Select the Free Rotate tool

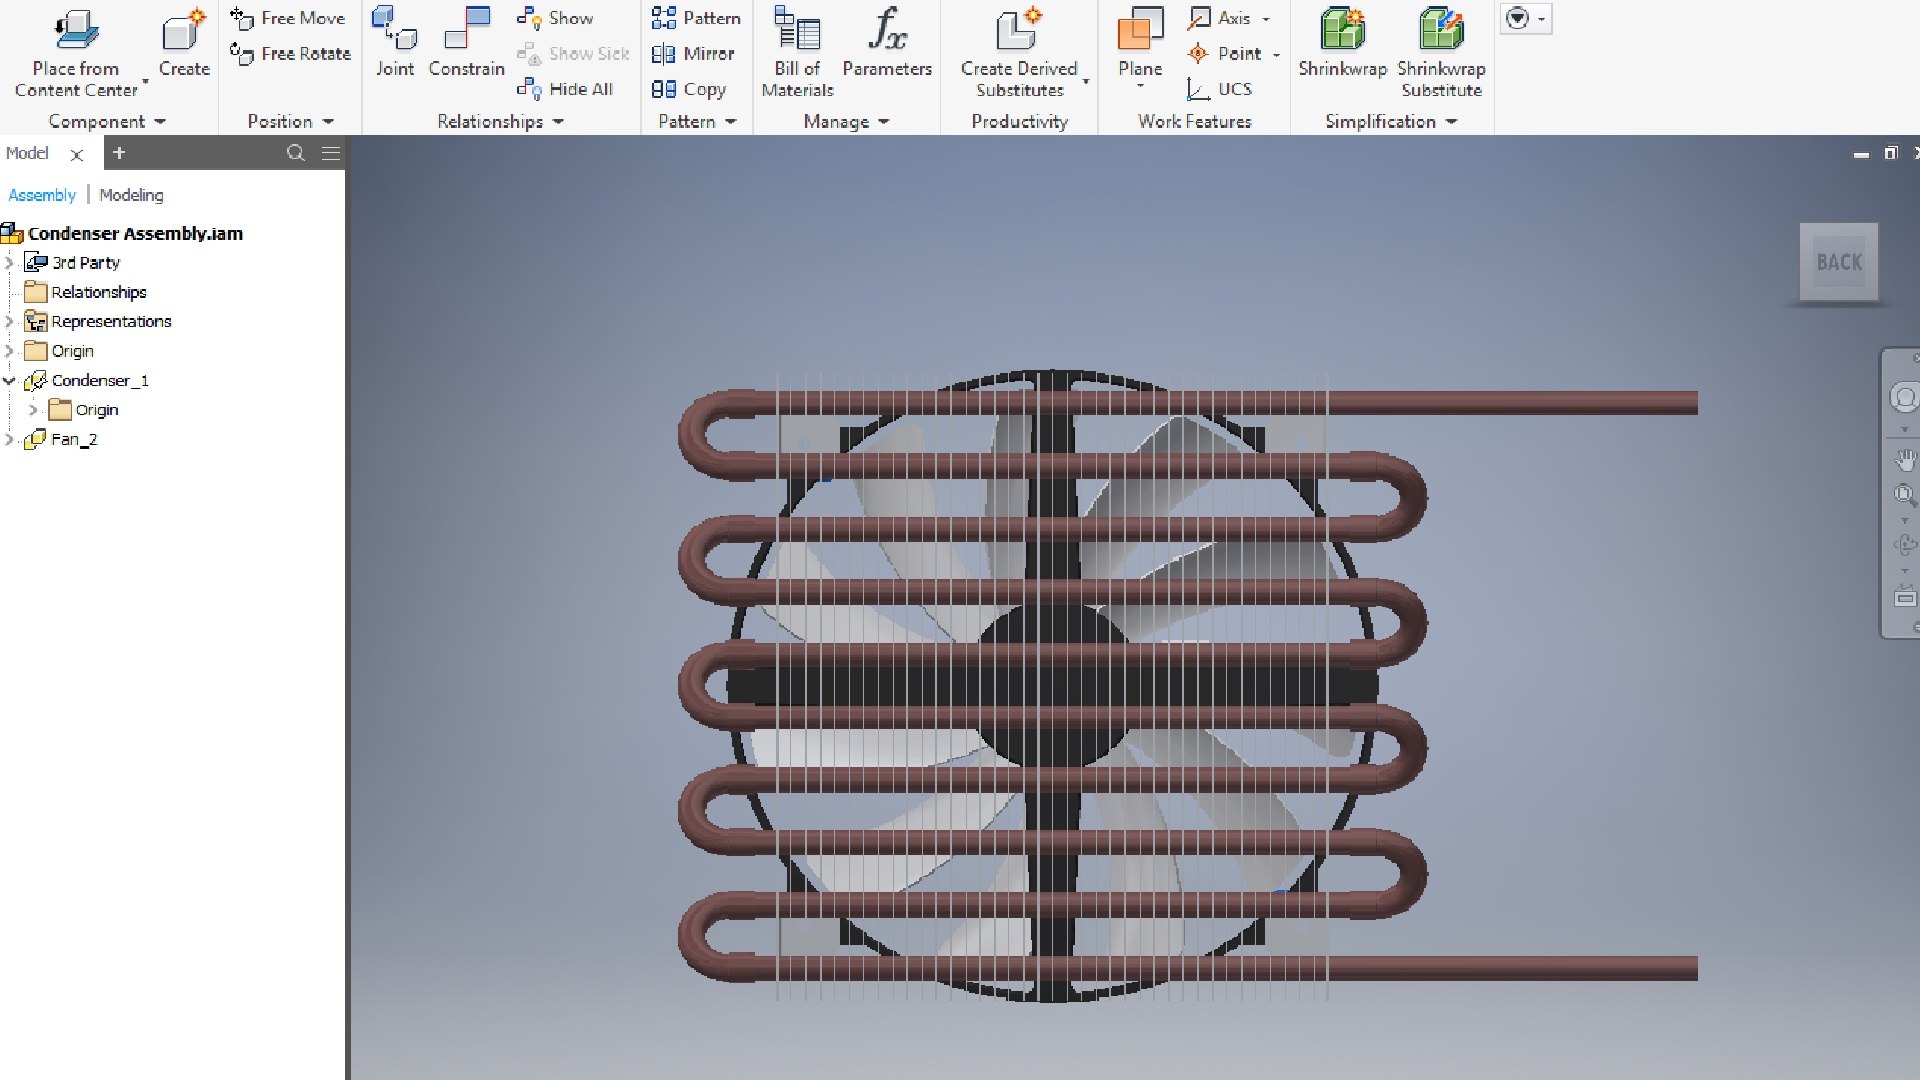pos(290,54)
